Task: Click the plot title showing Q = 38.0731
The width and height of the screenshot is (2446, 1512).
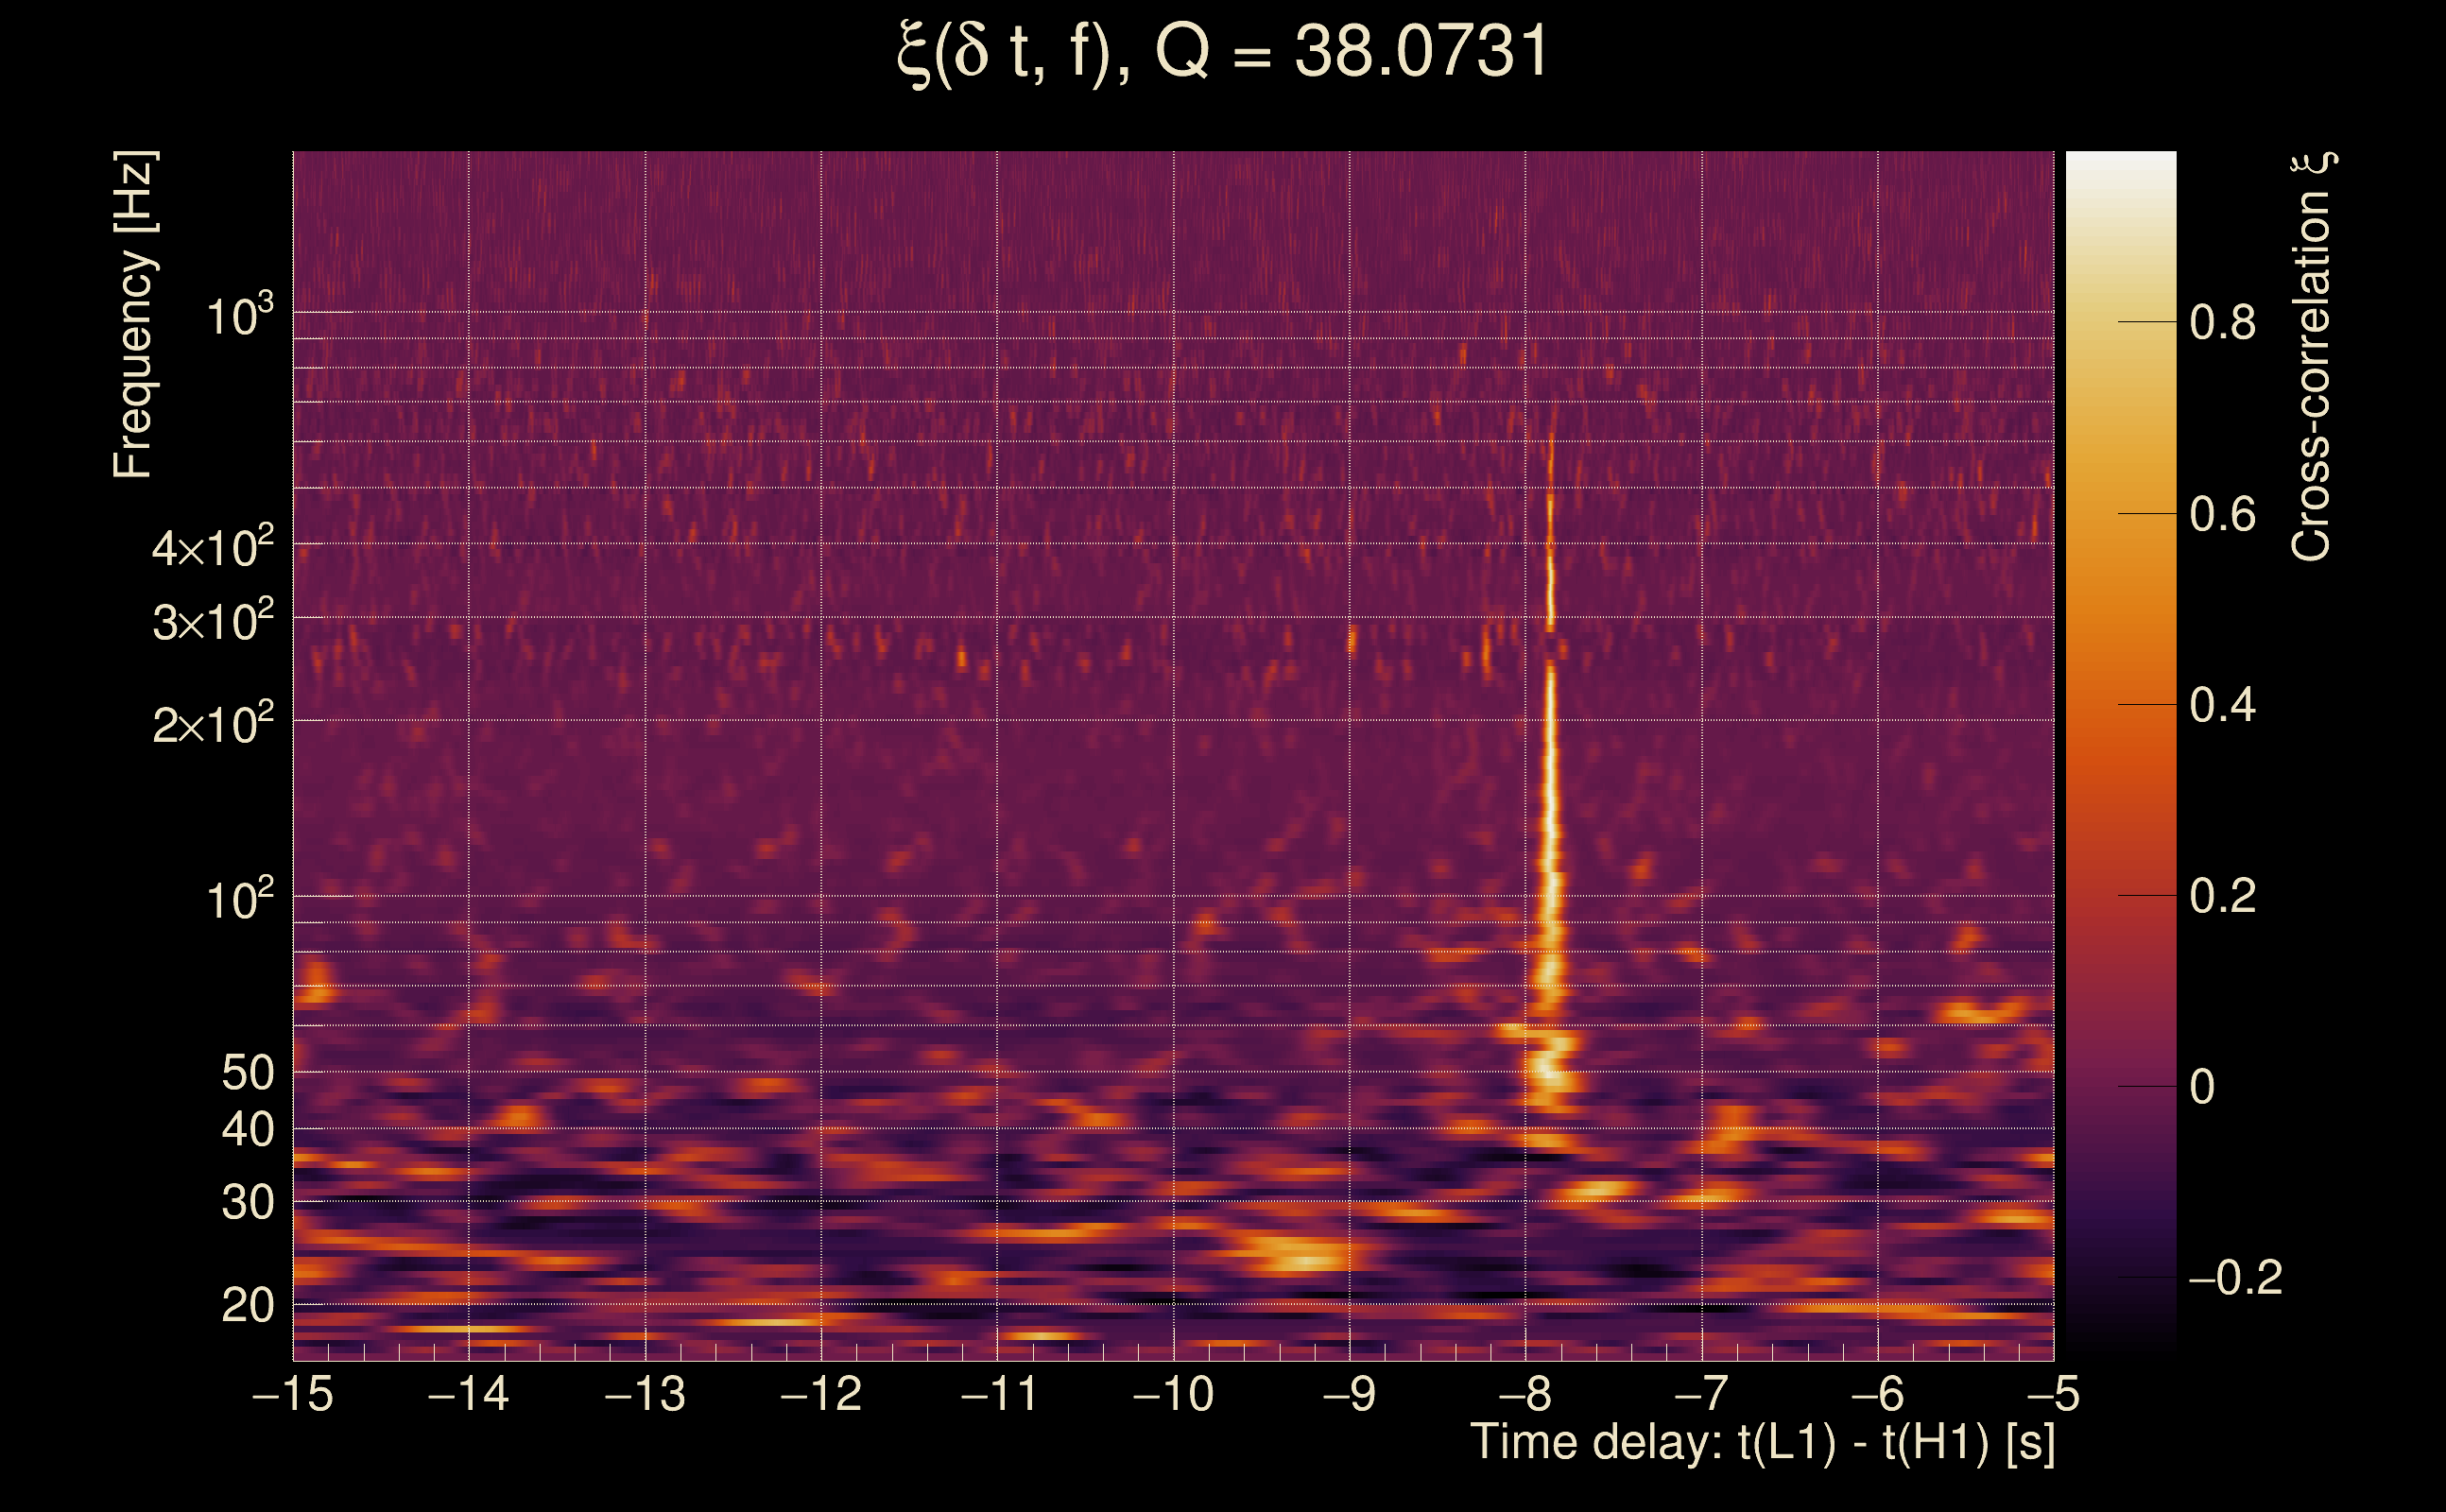Action: 1222,52
